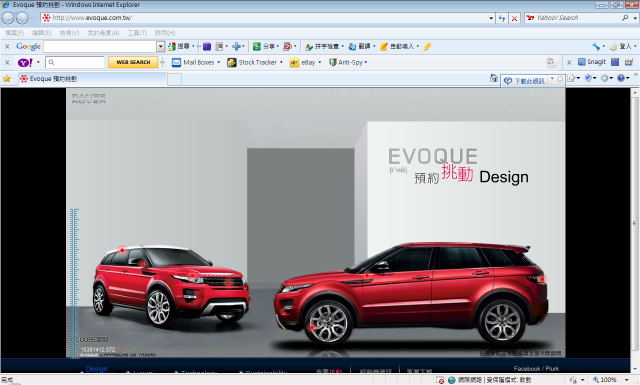Select the Evoque 預約挑動 tab
Image resolution: width=640 pixels, height=385 pixels.
[92, 79]
